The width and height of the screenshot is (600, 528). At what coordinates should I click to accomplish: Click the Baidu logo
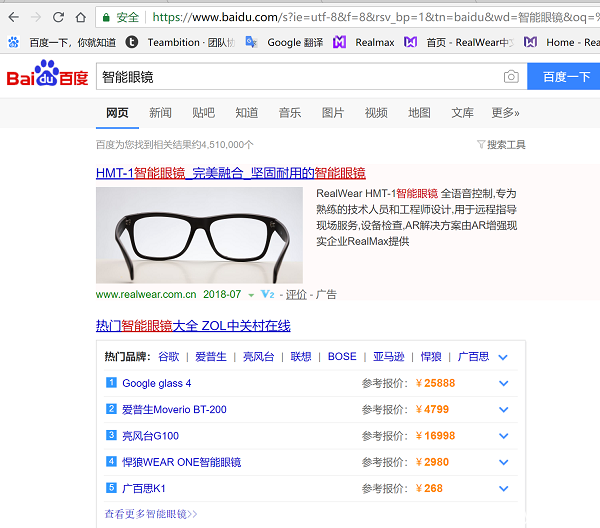tap(47, 73)
